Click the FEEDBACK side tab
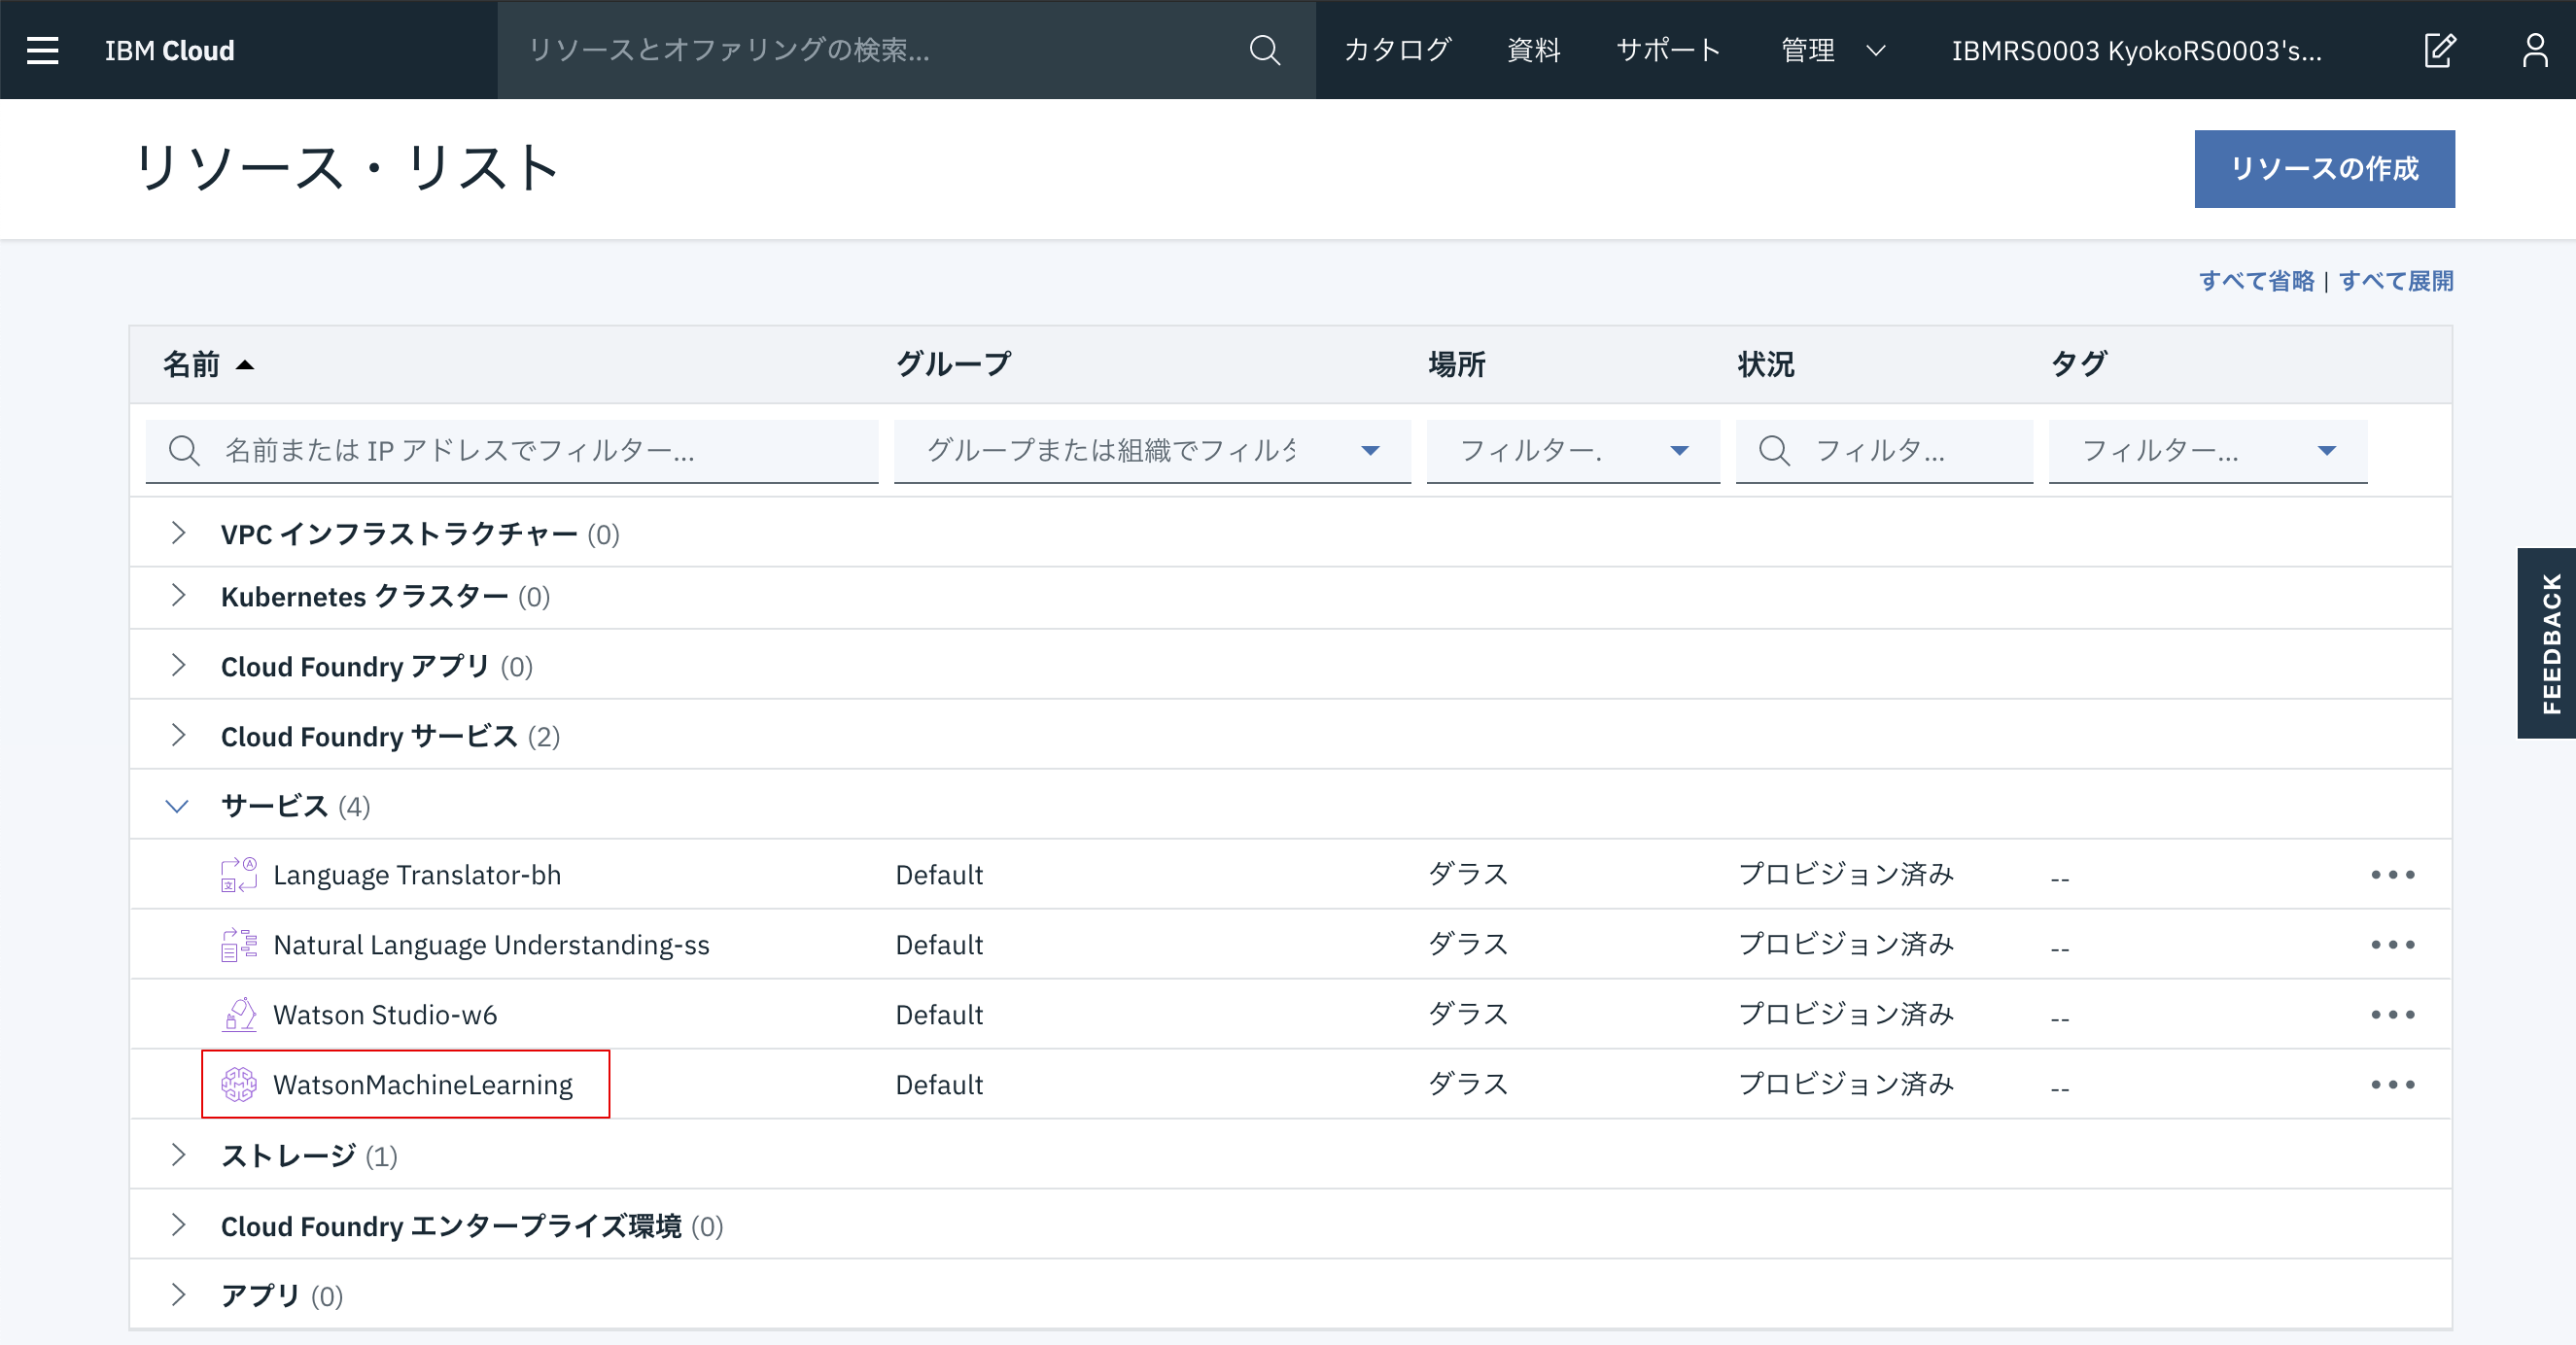 [x=2547, y=643]
